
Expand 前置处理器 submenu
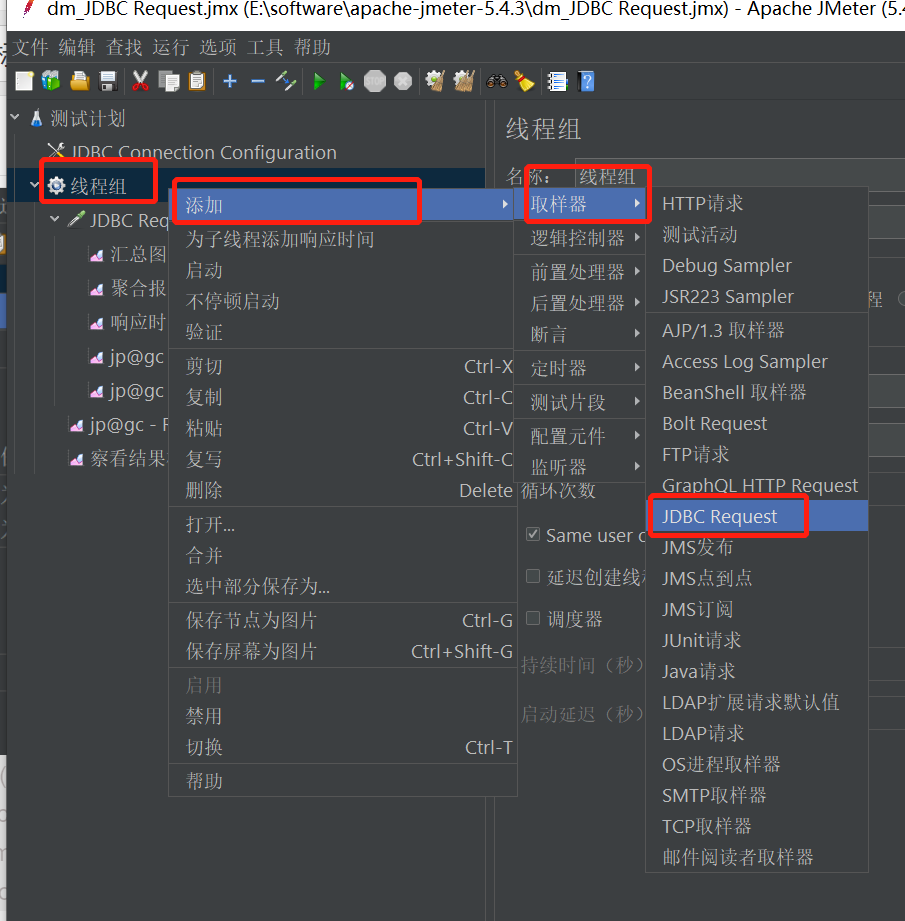580,272
